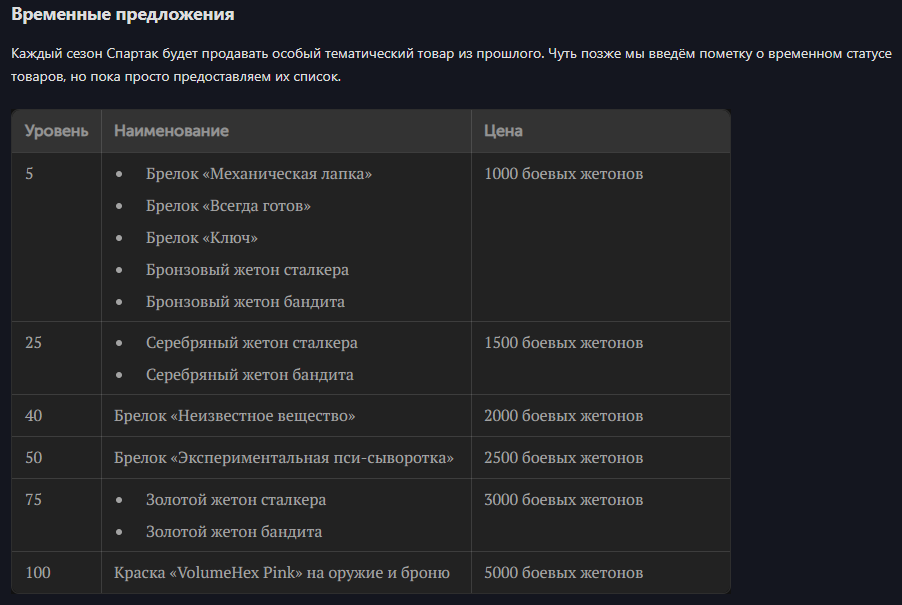The height and width of the screenshot is (605, 902).
Task: Select the «Уровень» column header
Action: (x=56, y=131)
